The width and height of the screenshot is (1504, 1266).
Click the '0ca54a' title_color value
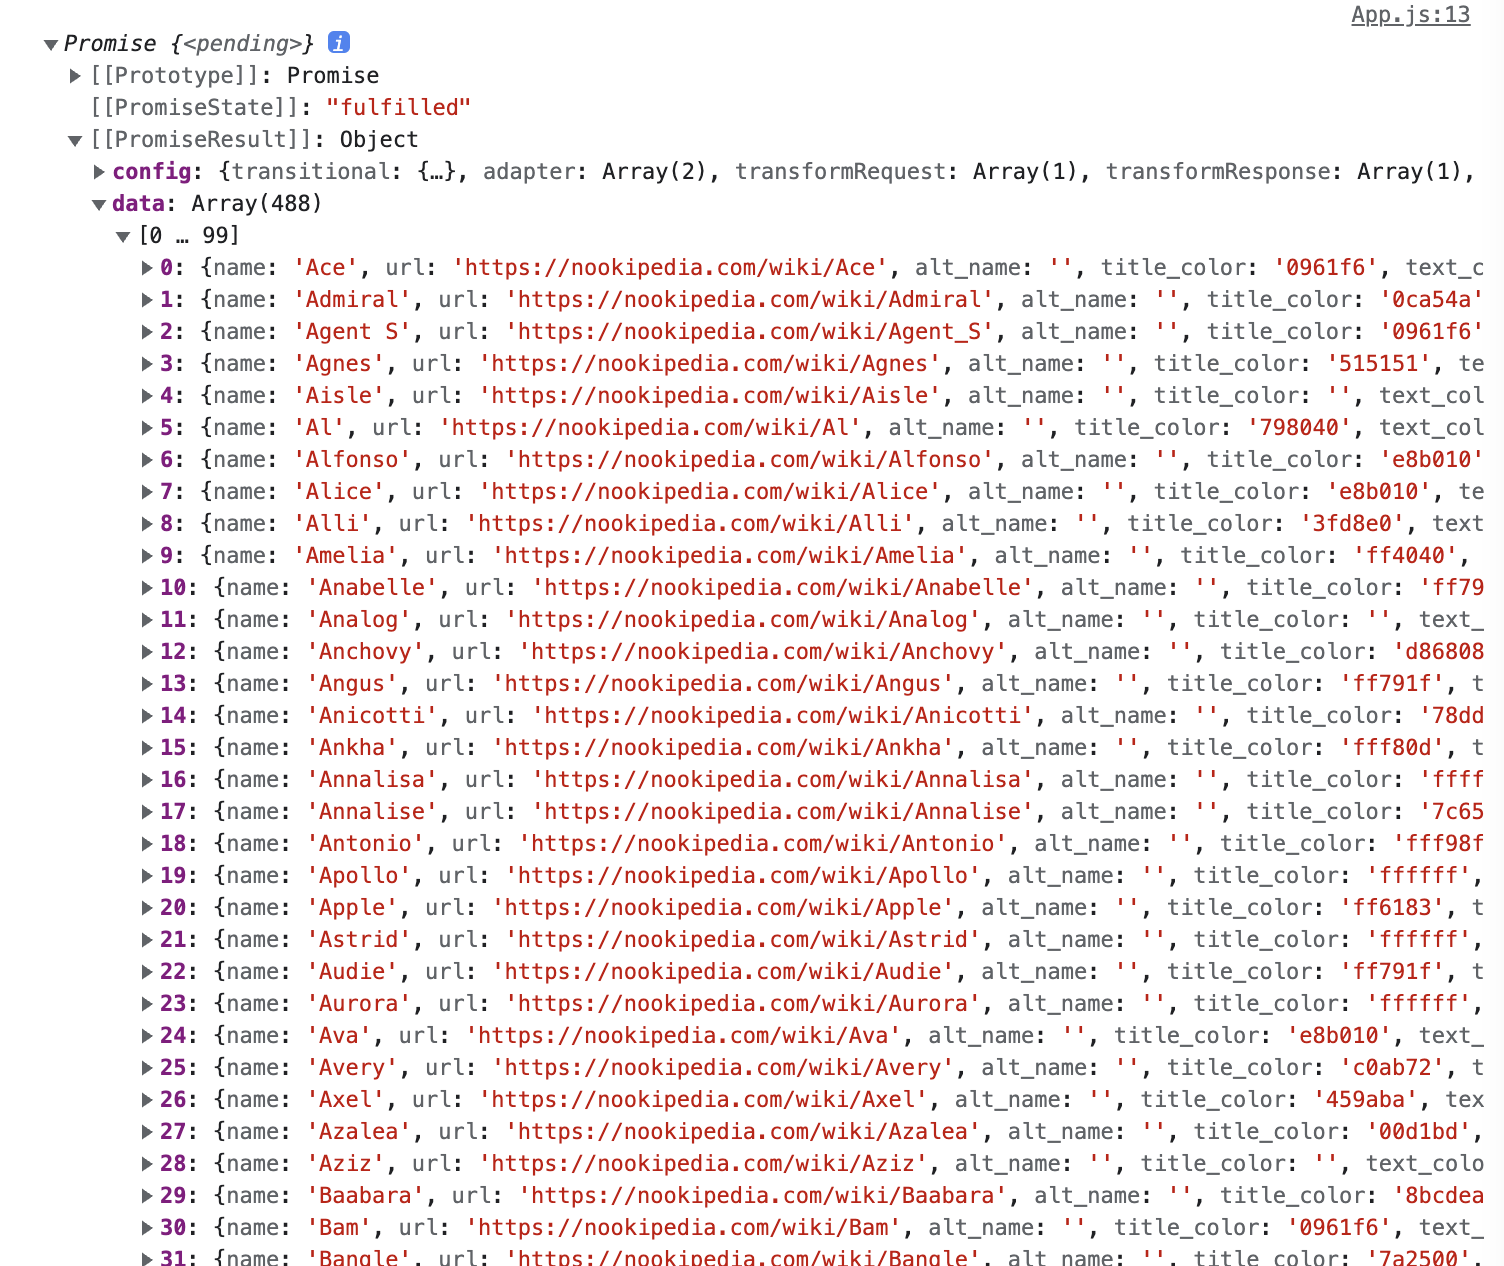[1431, 300]
